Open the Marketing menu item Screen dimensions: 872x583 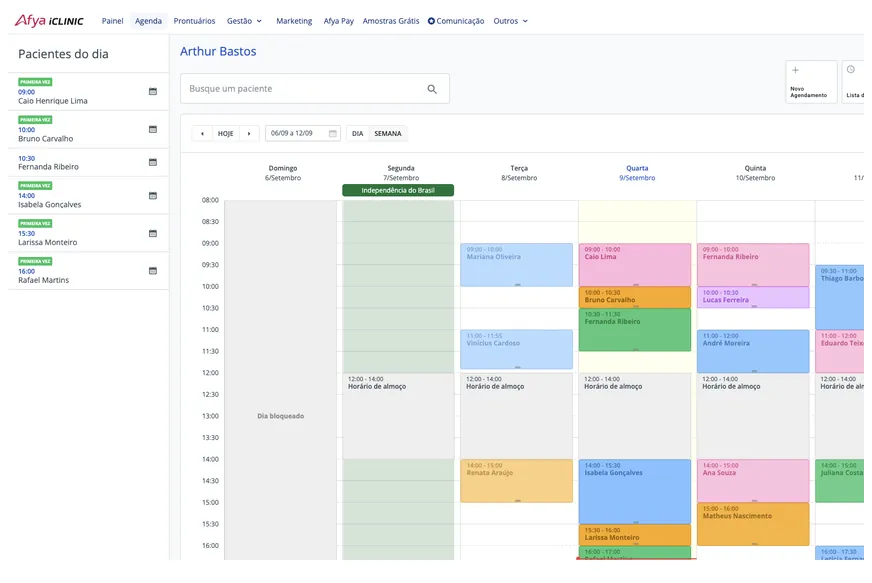point(294,21)
